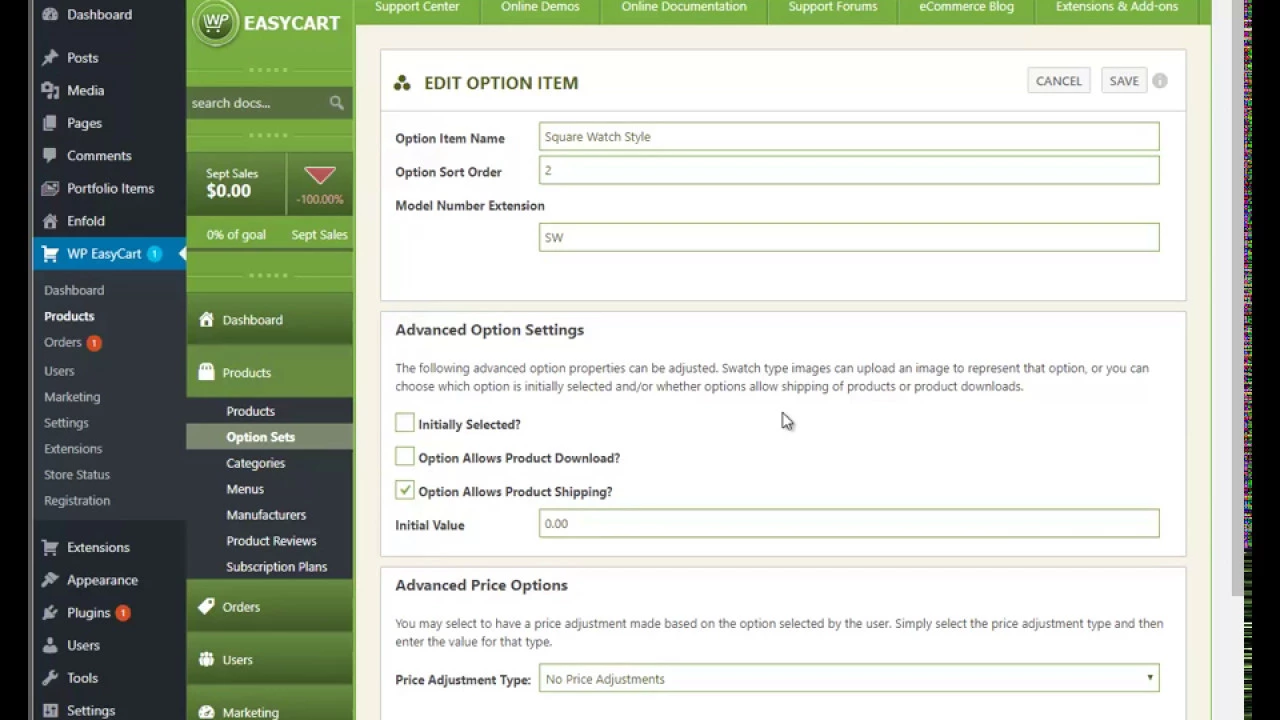This screenshot has width=1280, height=720.
Task: Check the Initially Selected checkbox
Action: 404,423
